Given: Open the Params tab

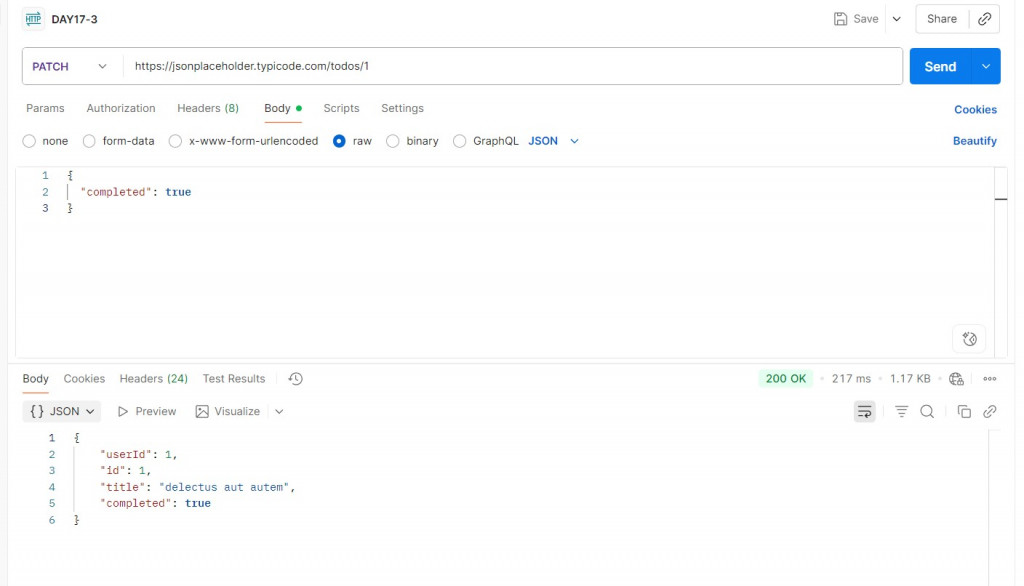Looking at the screenshot, I should click(x=45, y=108).
